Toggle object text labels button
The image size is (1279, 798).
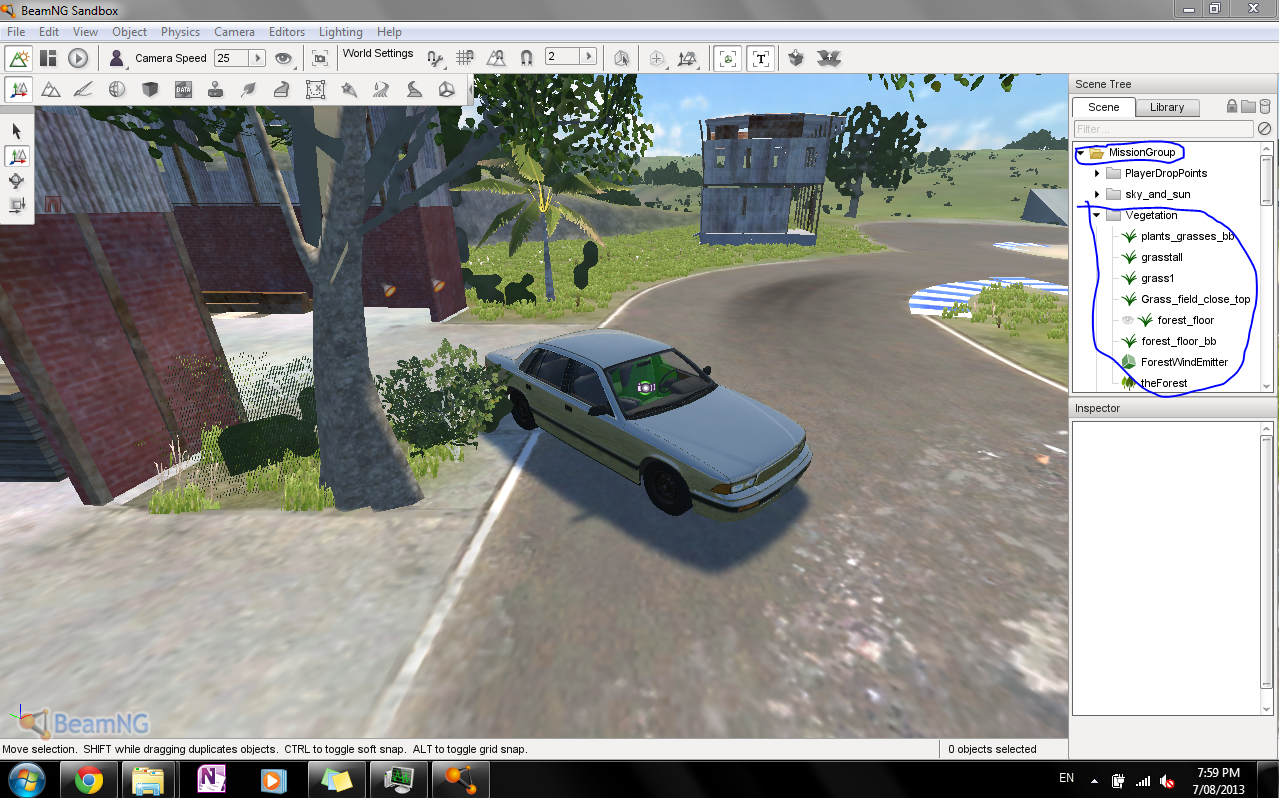coord(761,58)
